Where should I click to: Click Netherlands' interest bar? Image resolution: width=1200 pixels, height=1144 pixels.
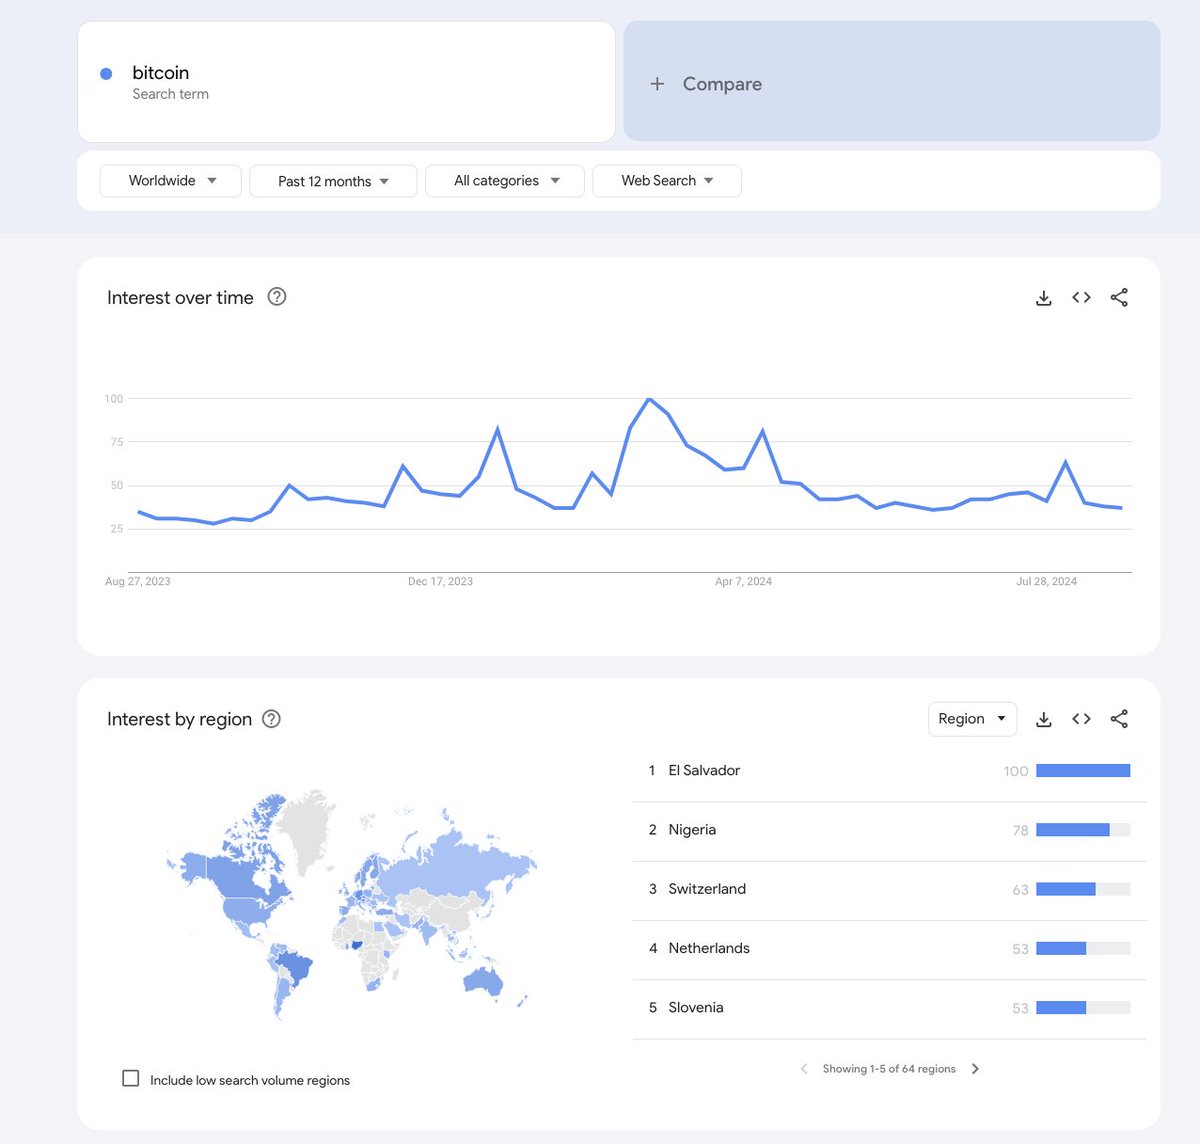[x=1083, y=948]
